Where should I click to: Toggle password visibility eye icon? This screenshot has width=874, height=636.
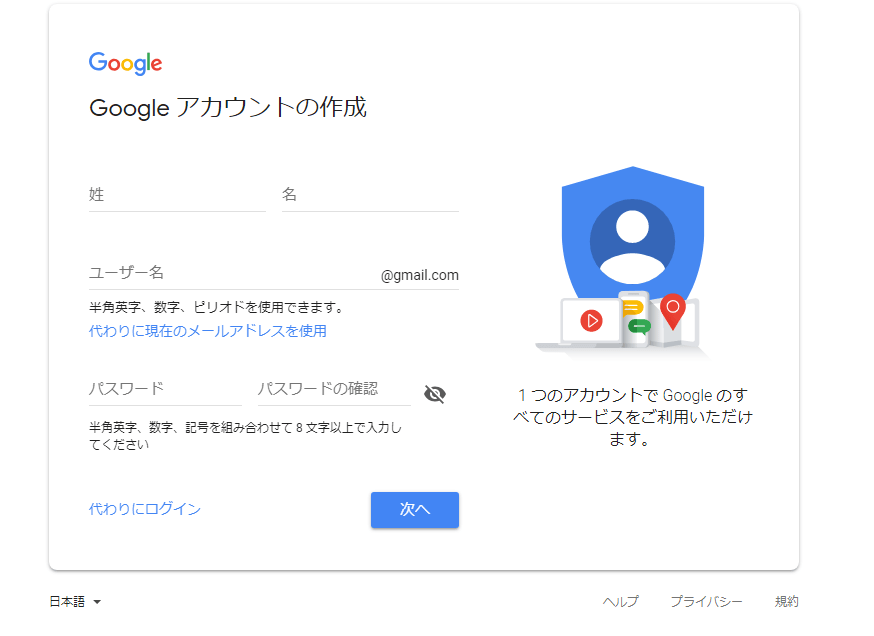[x=435, y=394]
